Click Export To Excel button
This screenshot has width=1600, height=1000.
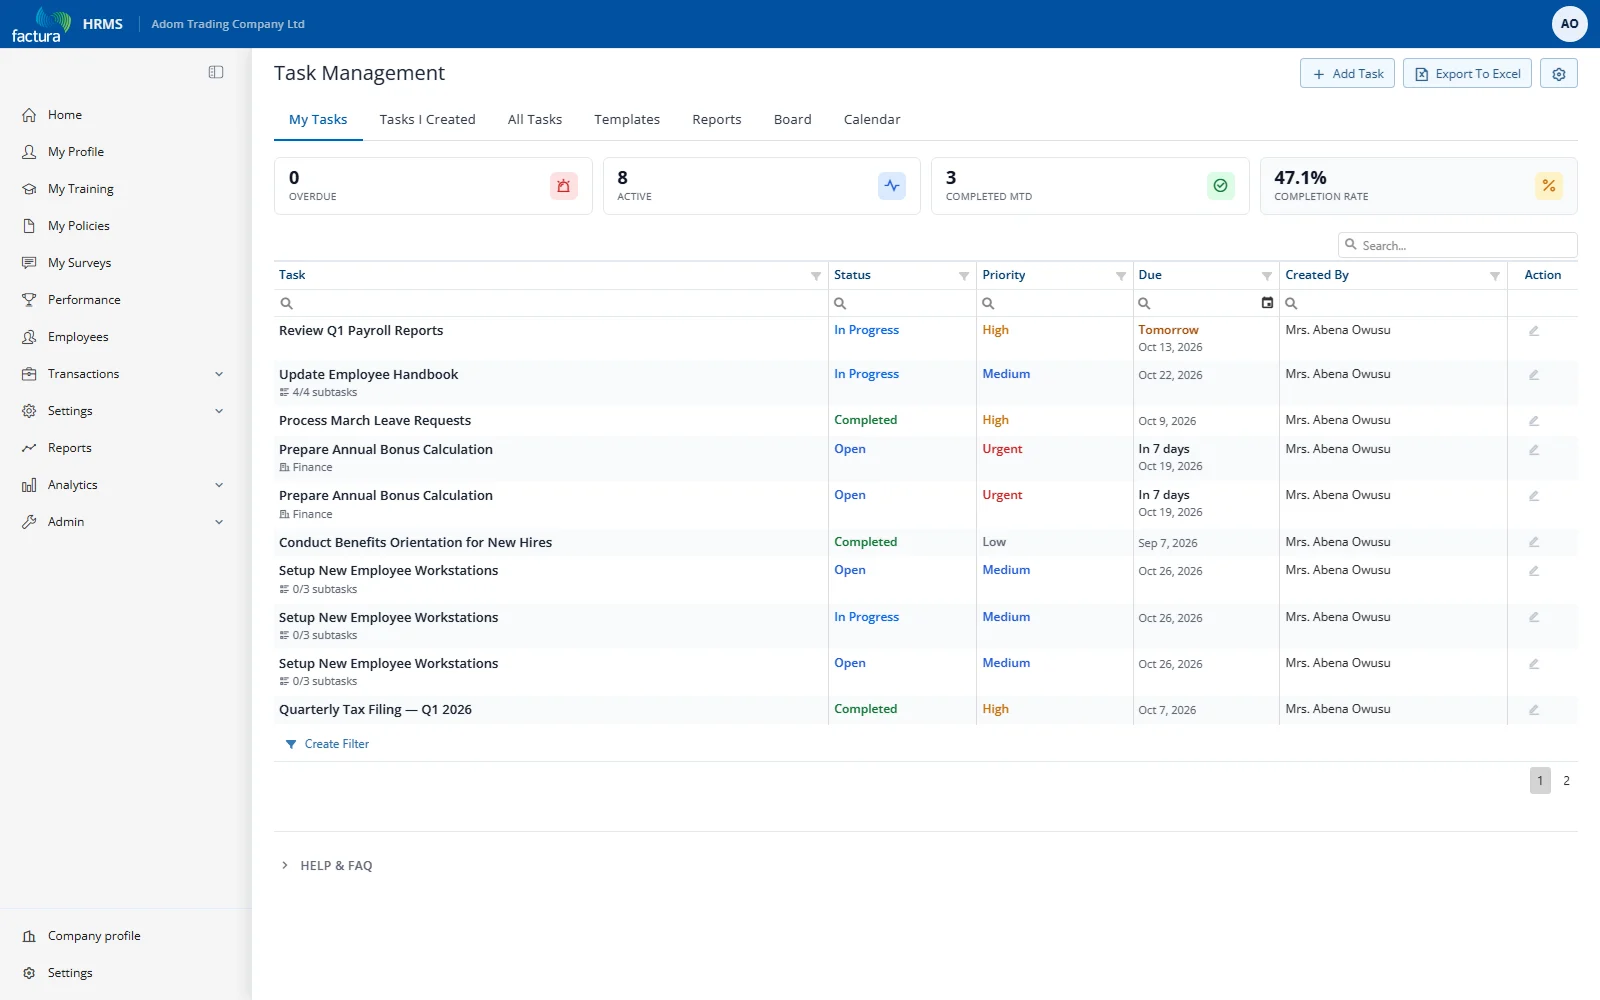tap(1467, 74)
